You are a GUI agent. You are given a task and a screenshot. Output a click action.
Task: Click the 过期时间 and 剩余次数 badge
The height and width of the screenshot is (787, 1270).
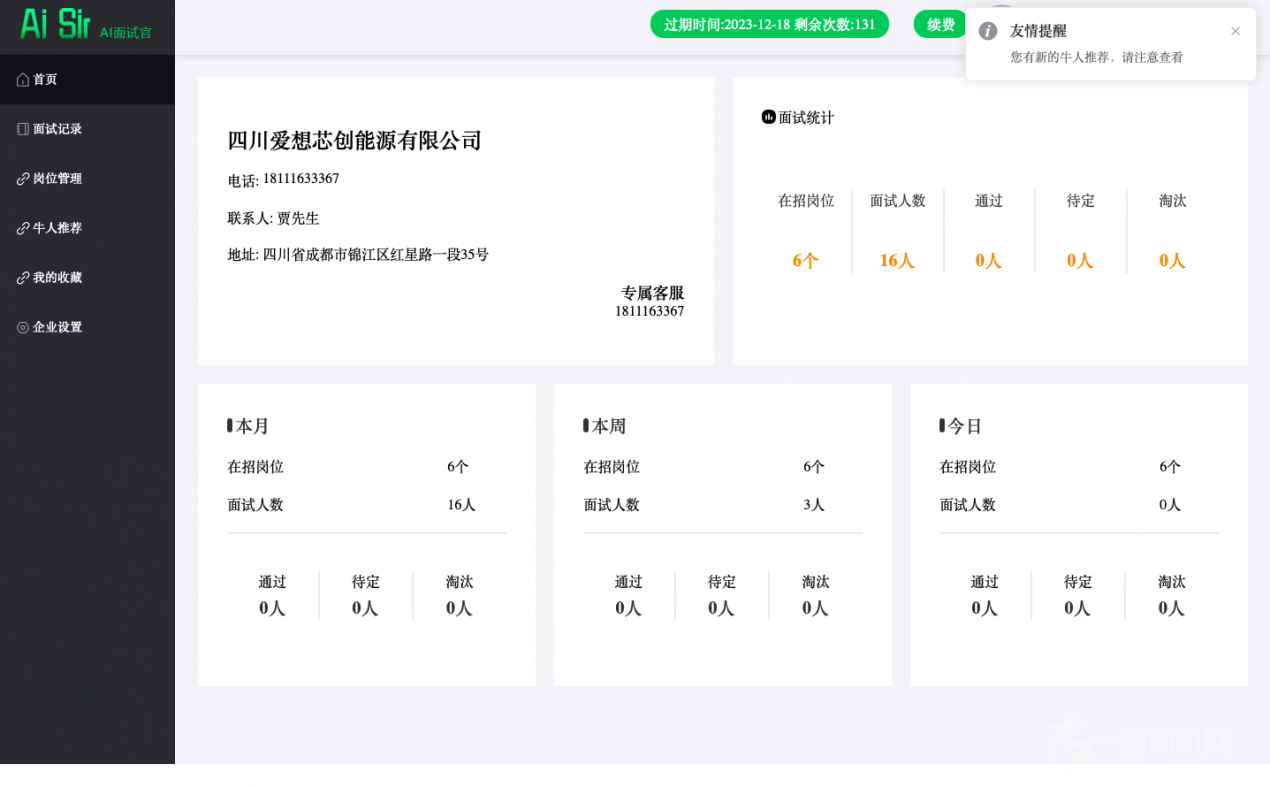point(769,24)
